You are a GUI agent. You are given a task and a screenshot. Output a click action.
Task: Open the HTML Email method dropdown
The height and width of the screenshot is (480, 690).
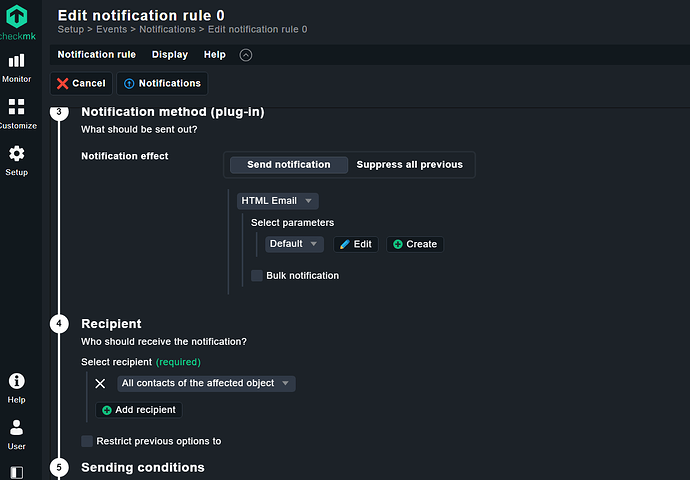277,201
